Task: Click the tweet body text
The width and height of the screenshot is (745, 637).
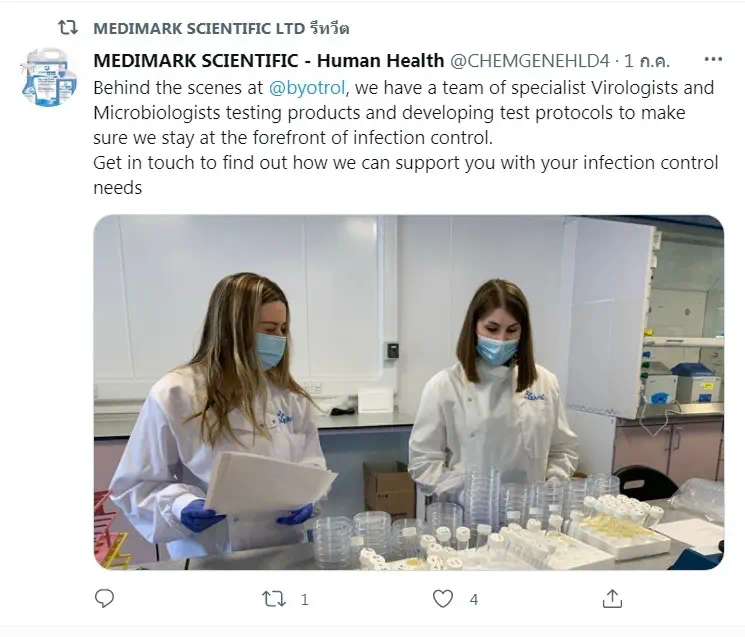Action: pos(406,137)
